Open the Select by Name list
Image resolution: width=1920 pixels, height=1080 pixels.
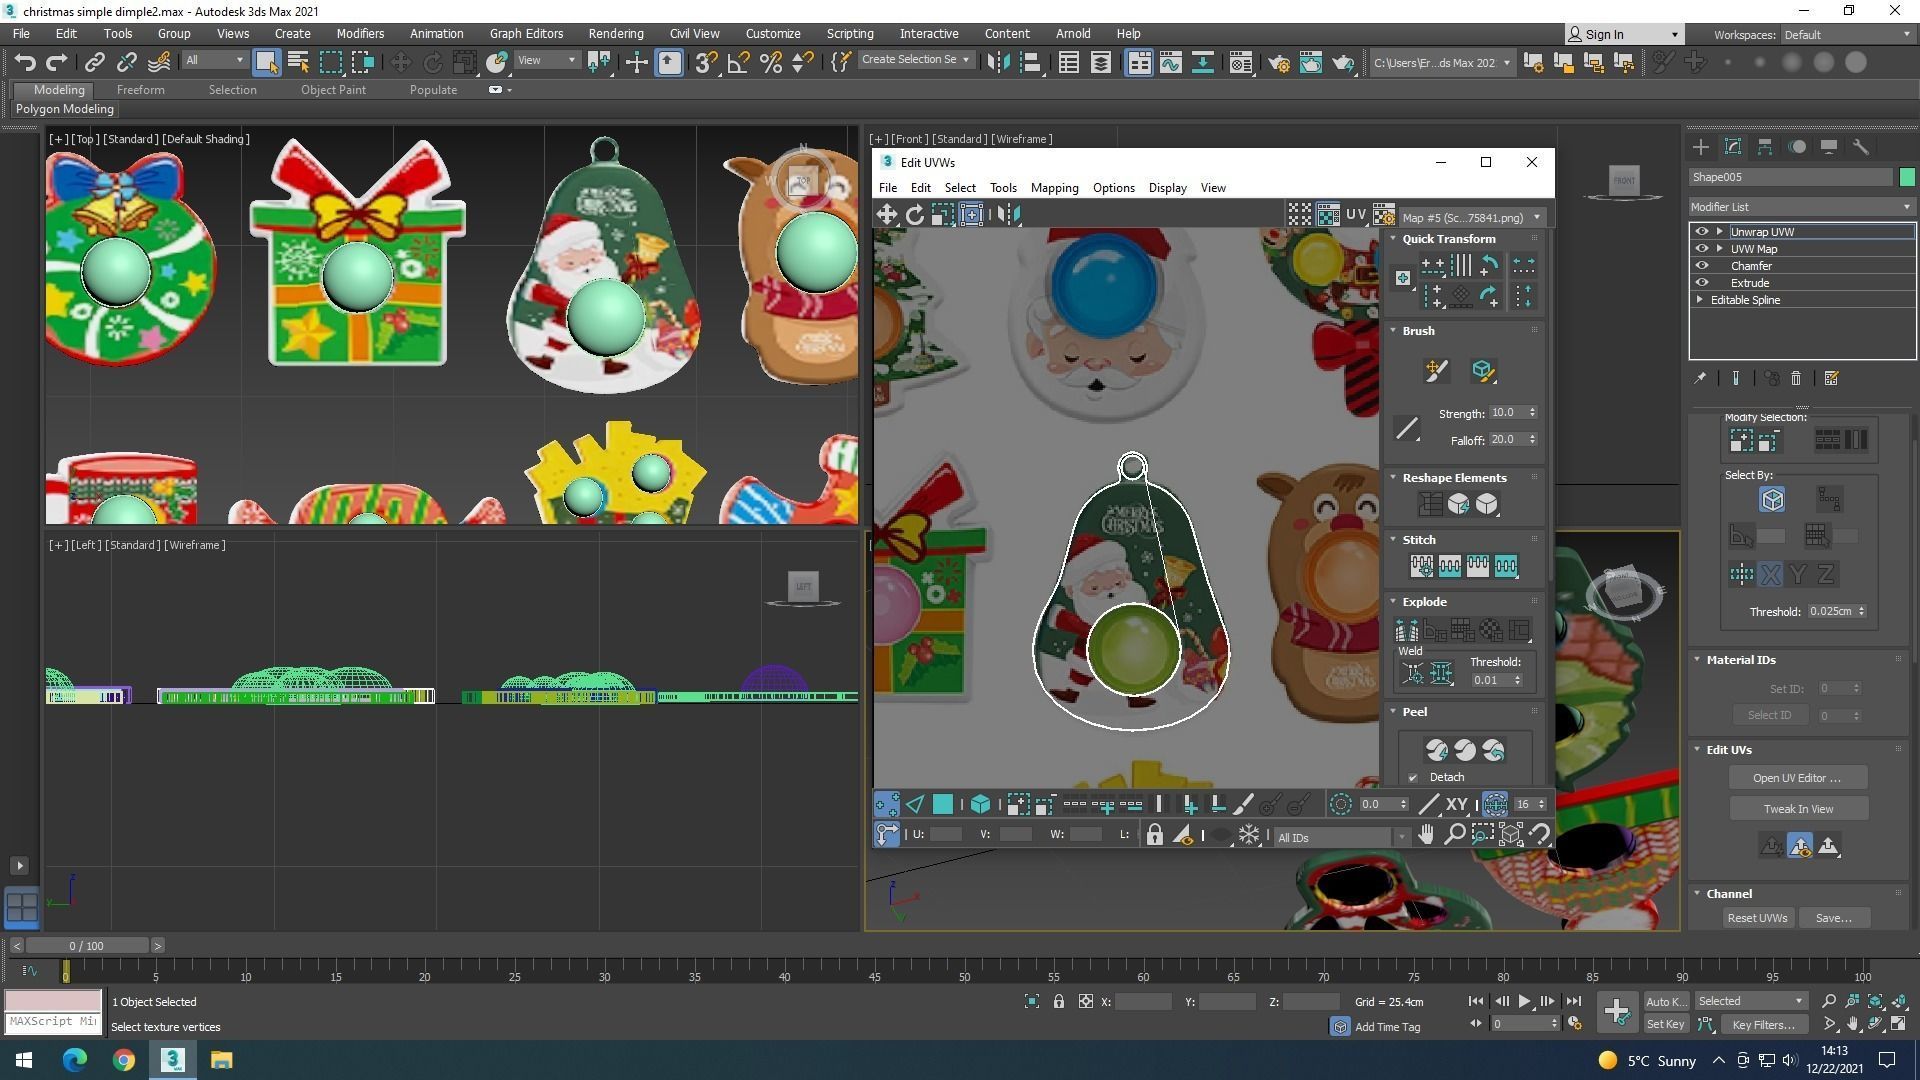pos(298,62)
